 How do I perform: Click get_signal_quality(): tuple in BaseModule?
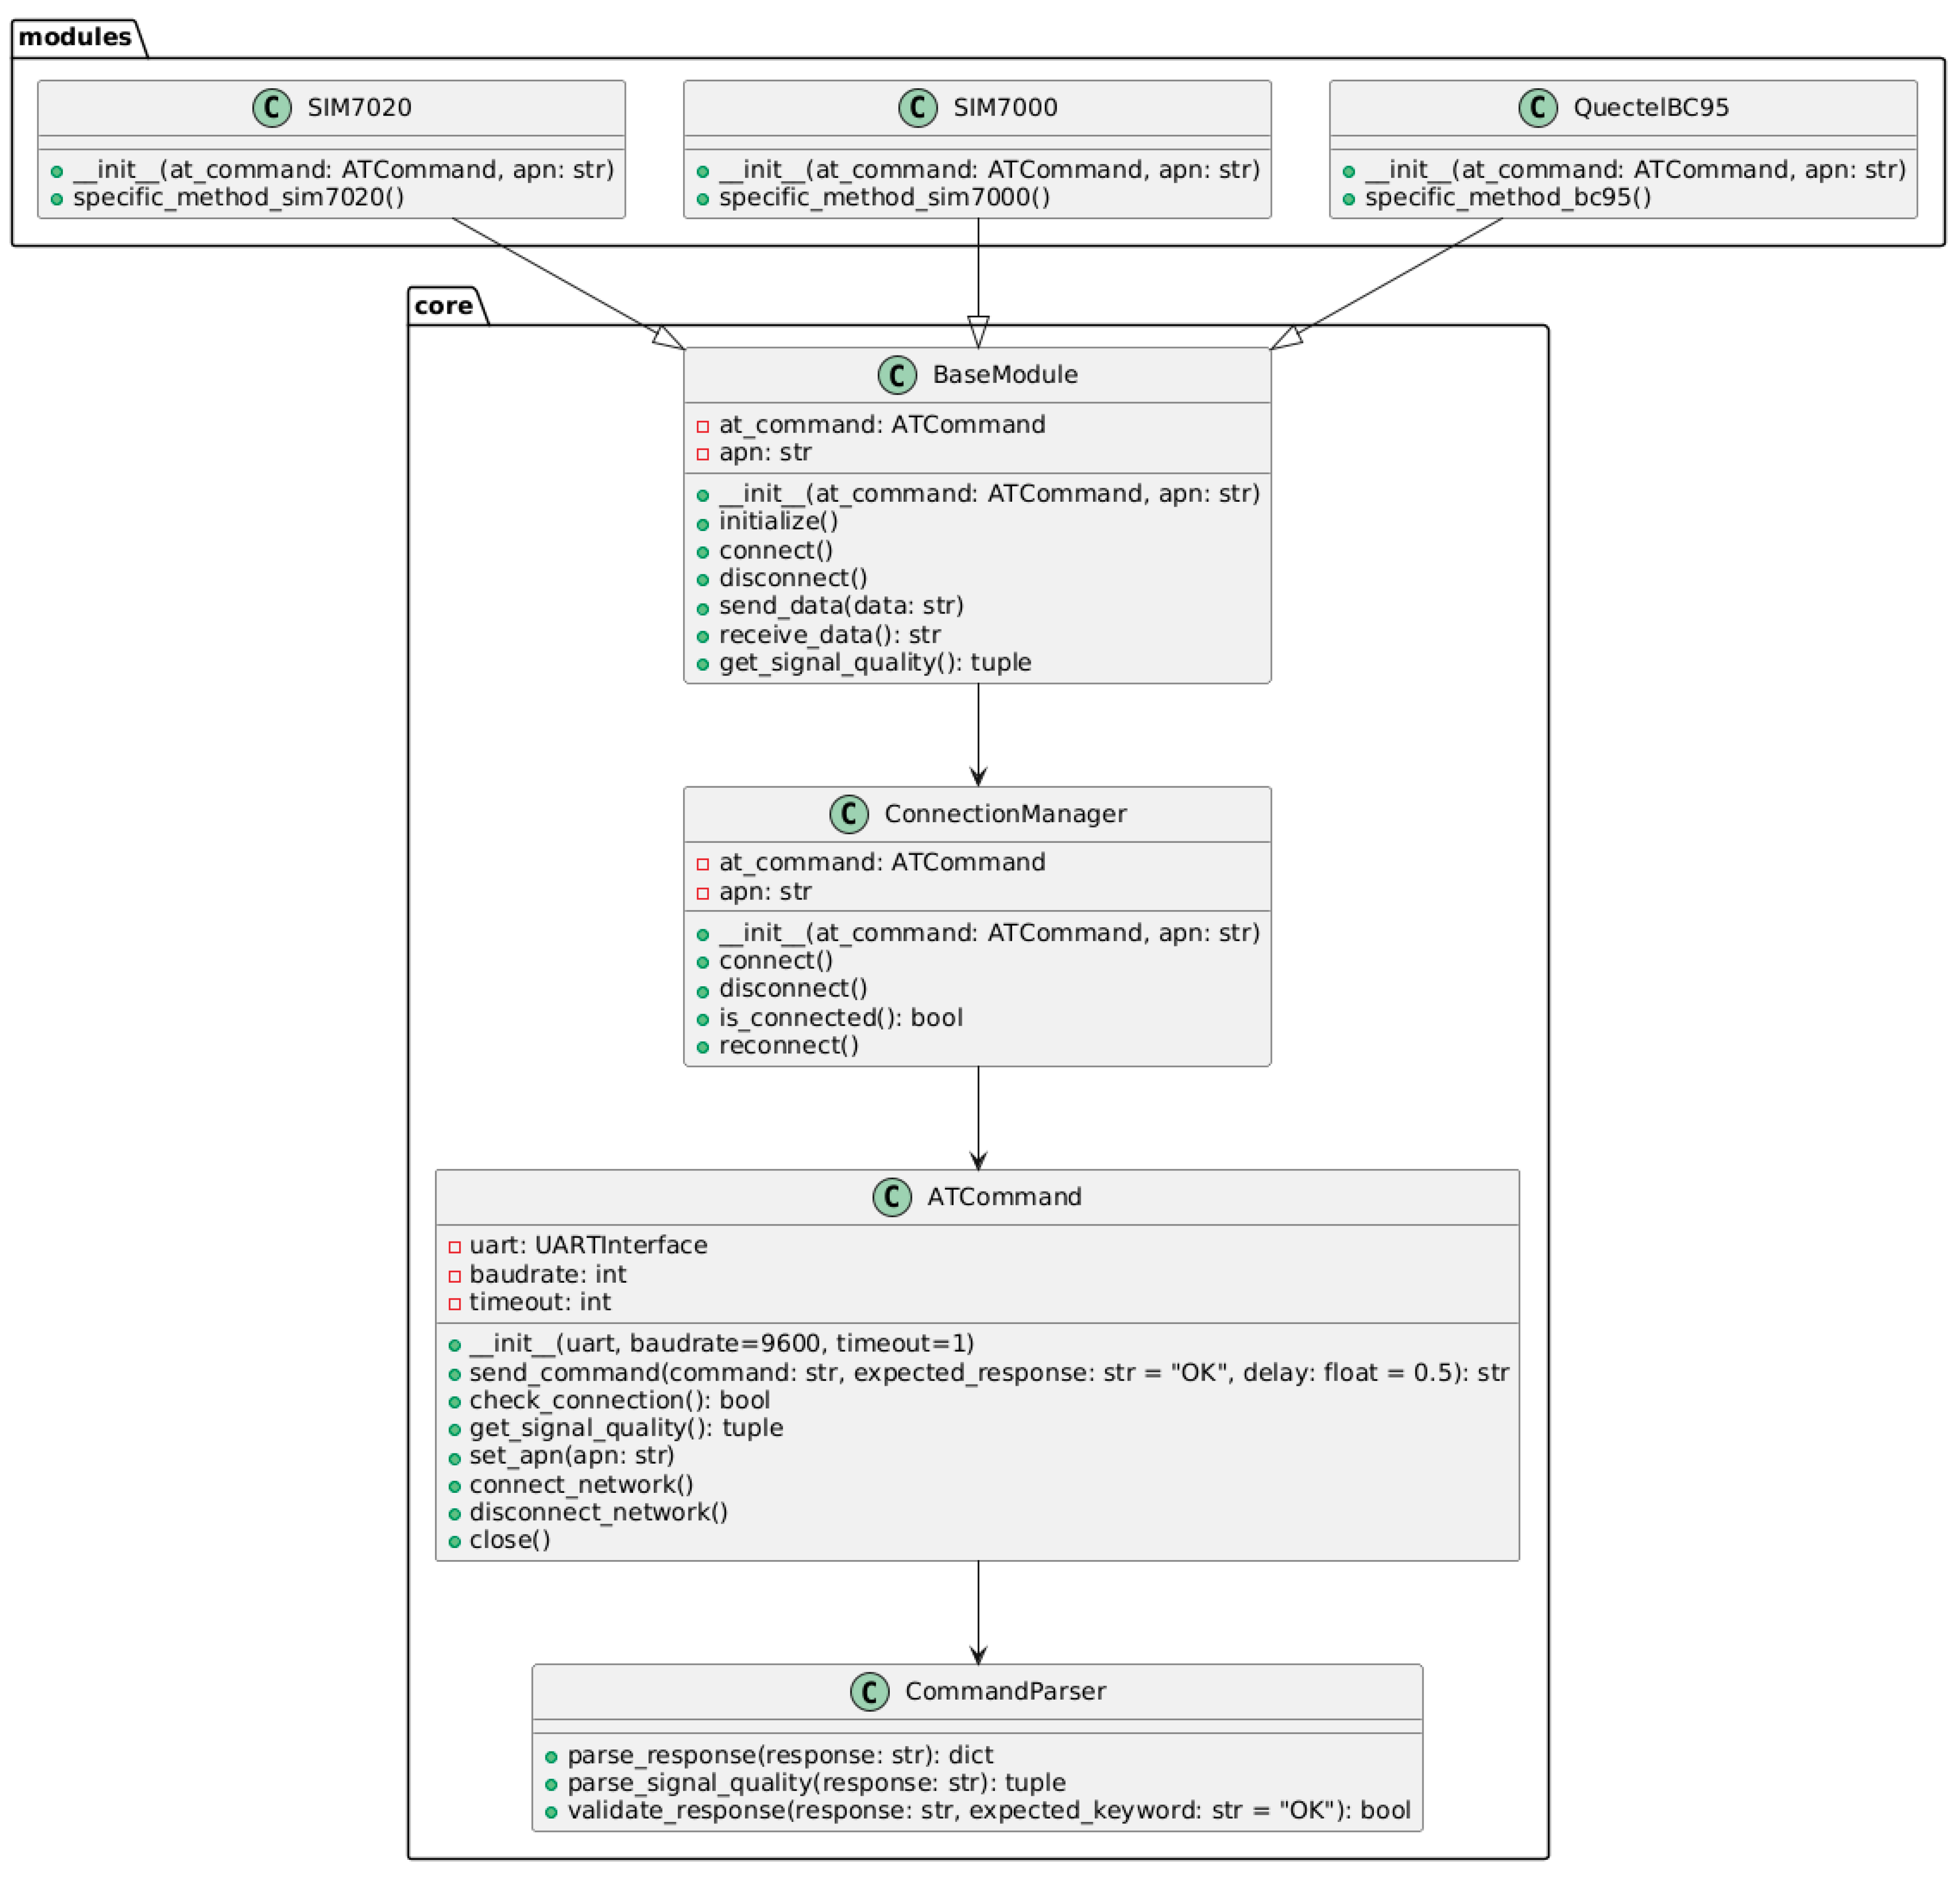[x=874, y=662]
